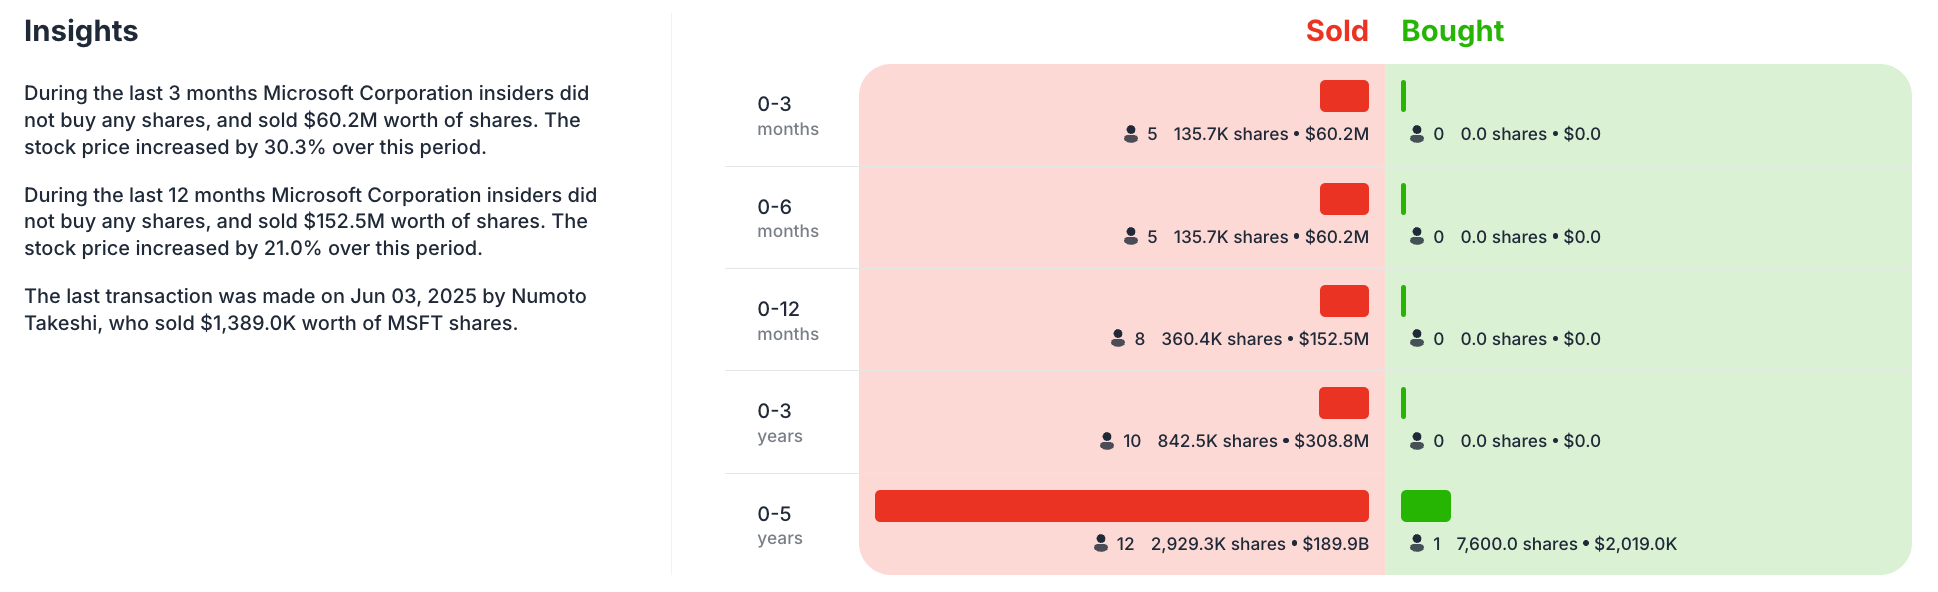This screenshot has height=592, width=1938.
Task: Click the 0-12 months period label
Action: click(x=788, y=320)
